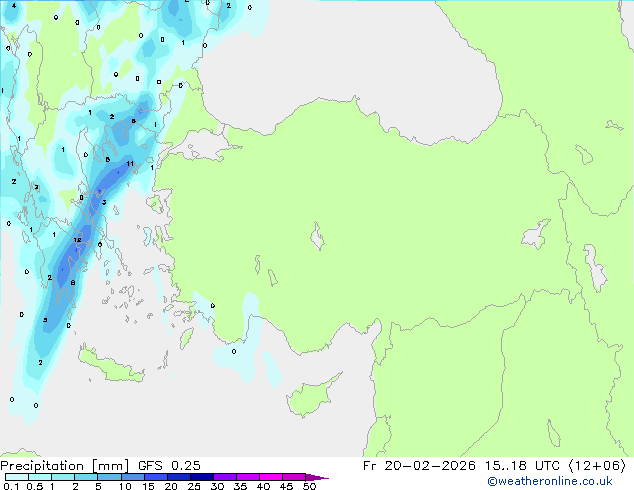The height and width of the screenshot is (490, 634).
Task: Click the 5 to 10 mm legend swatch
Action: (x=109, y=477)
